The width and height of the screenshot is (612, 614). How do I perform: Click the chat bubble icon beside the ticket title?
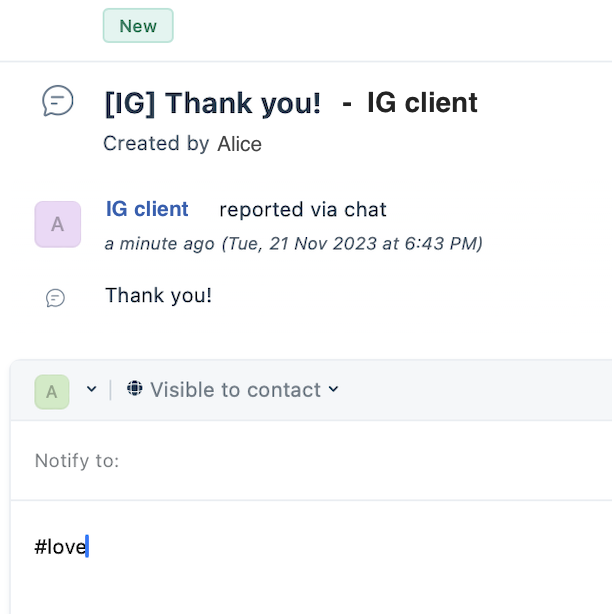[x=58, y=101]
